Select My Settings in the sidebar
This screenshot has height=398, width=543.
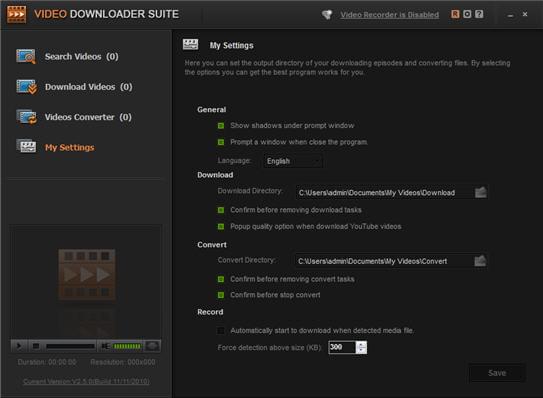(70, 148)
